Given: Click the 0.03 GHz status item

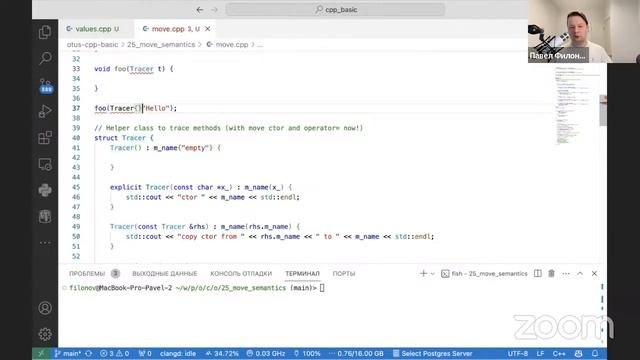Looking at the screenshot, I should (x=266, y=353).
